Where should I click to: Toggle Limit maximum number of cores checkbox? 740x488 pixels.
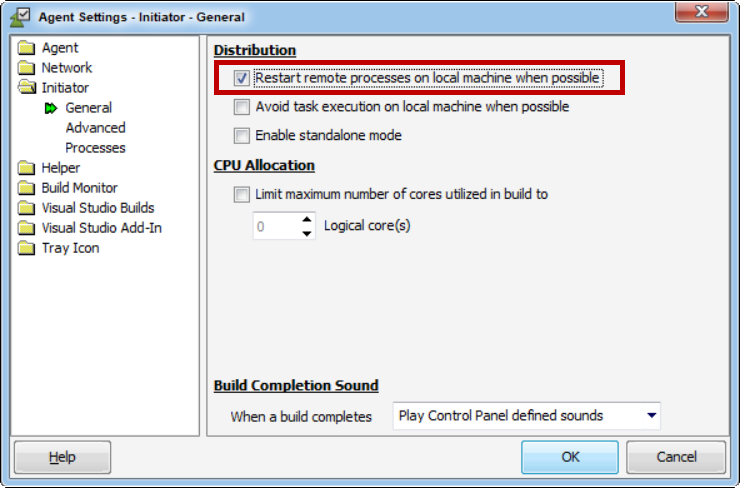241,194
